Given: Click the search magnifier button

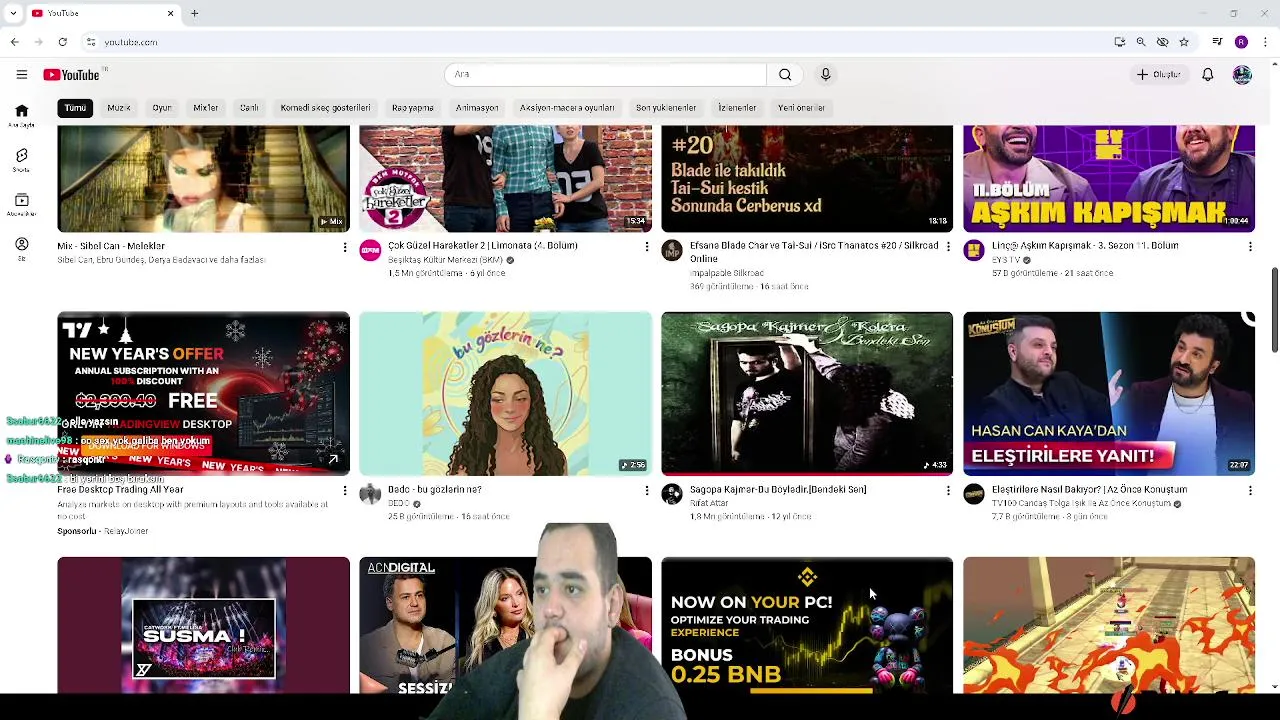Looking at the screenshot, I should [x=785, y=74].
